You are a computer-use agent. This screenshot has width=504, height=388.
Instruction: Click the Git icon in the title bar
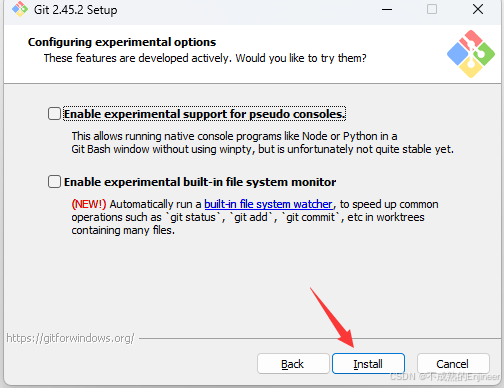(x=20, y=9)
